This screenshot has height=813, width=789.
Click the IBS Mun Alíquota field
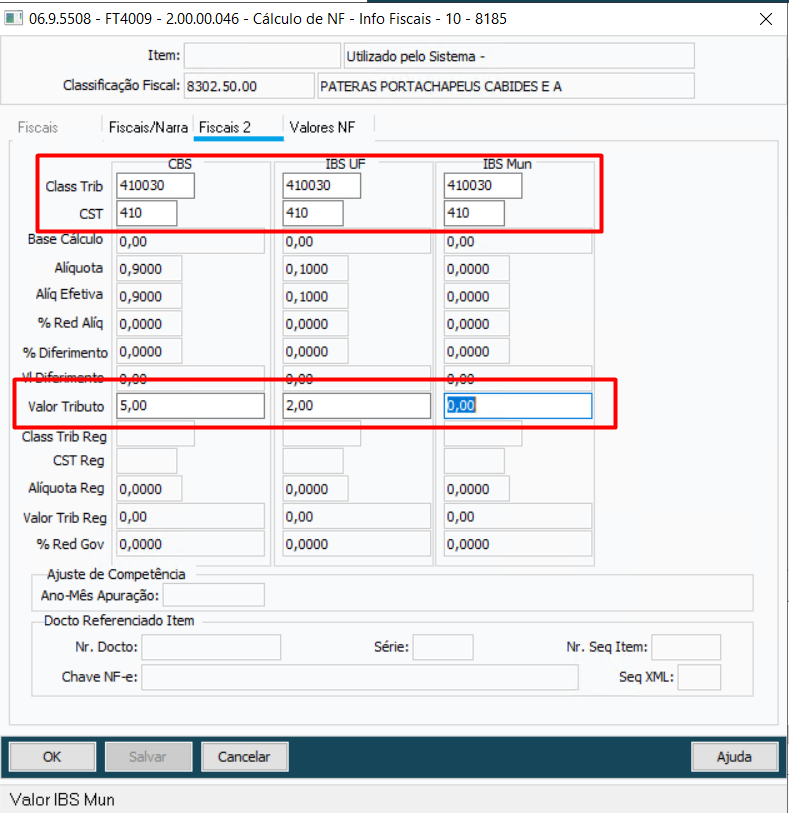click(476, 269)
